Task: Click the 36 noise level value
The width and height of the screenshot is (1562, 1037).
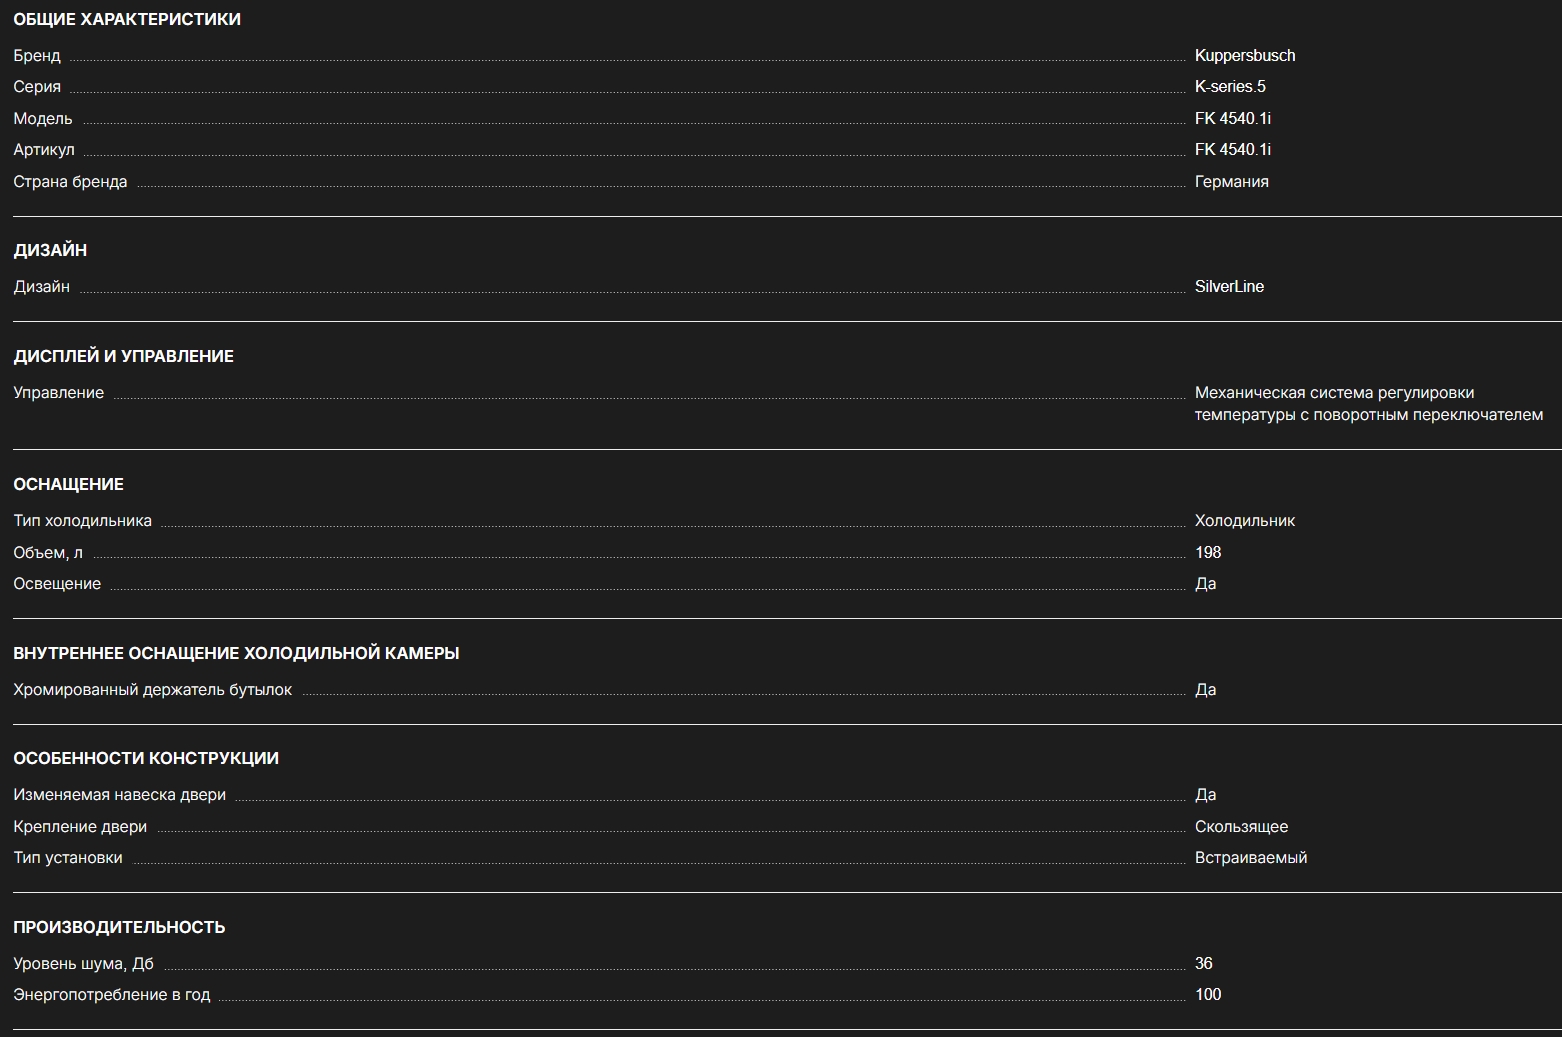Action: [x=1203, y=964]
